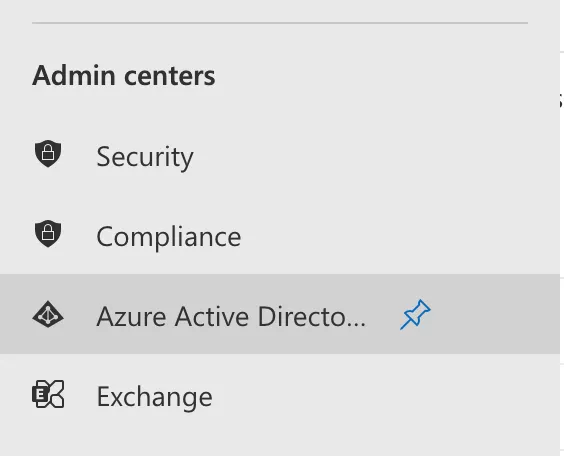This screenshot has width=564, height=456.
Task: Click the page content strip beside navigation
Action: point(562,228)
